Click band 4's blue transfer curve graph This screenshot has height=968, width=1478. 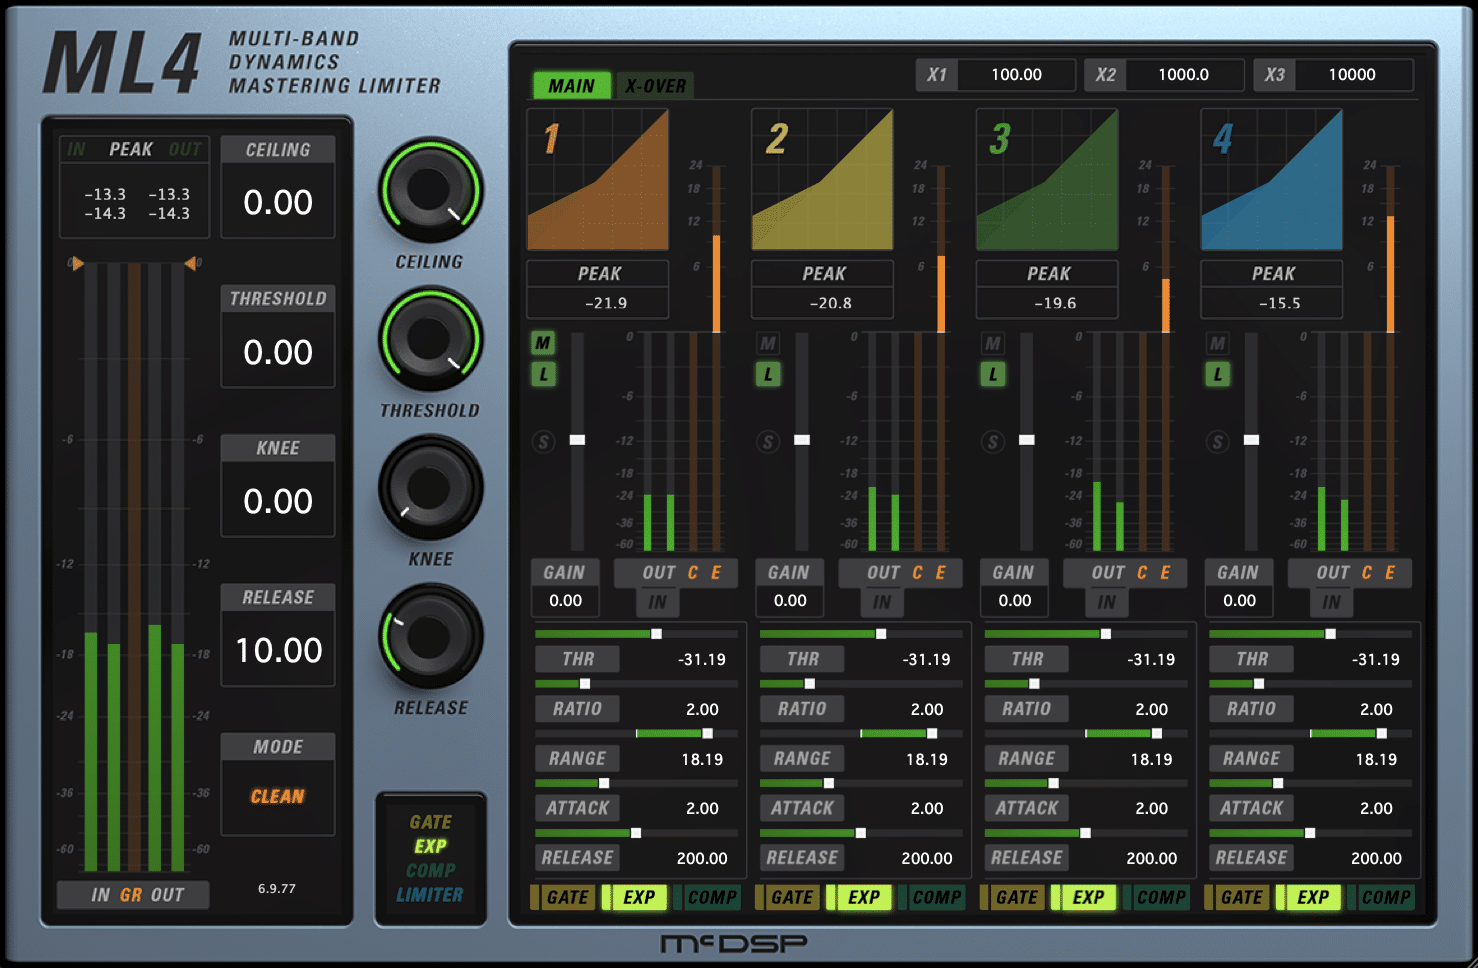click(x=1271, y=180)
